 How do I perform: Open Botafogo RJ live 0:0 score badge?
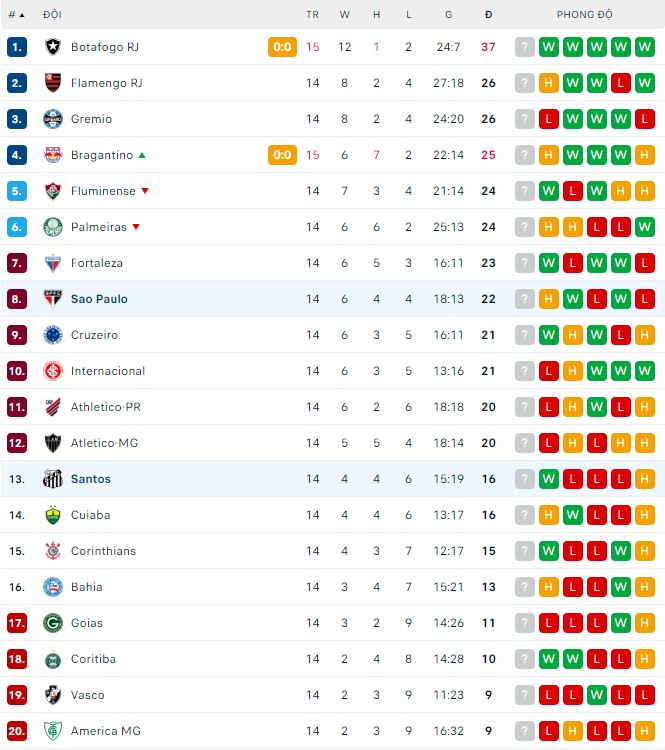pos(282,47)
